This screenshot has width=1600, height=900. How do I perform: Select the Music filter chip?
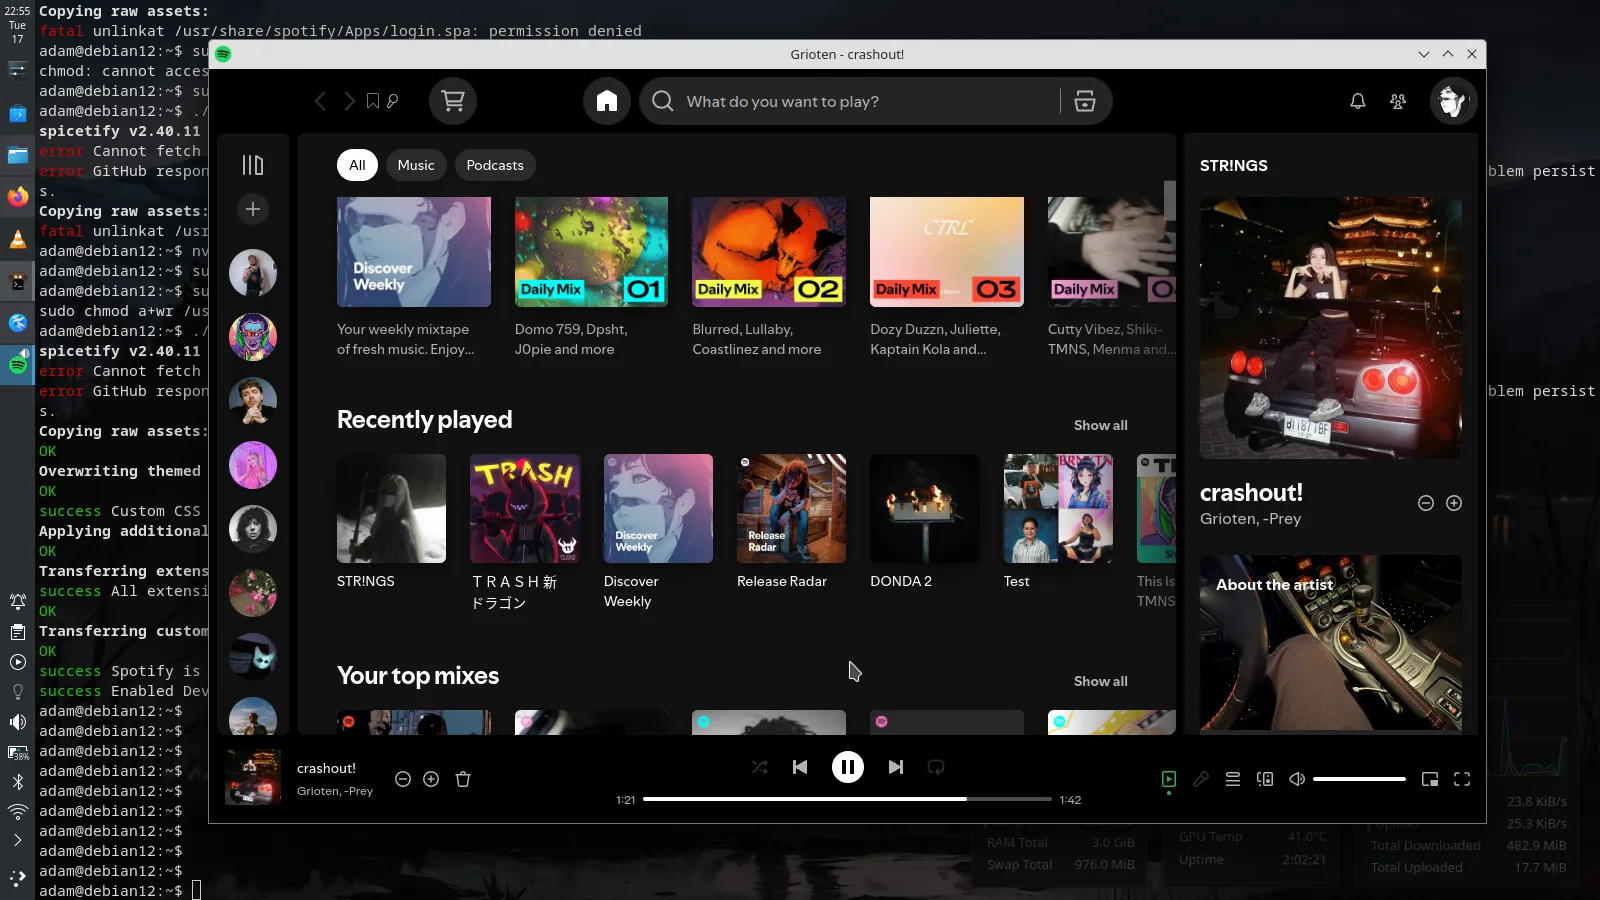pyautogui.click(x=416, y=165)
